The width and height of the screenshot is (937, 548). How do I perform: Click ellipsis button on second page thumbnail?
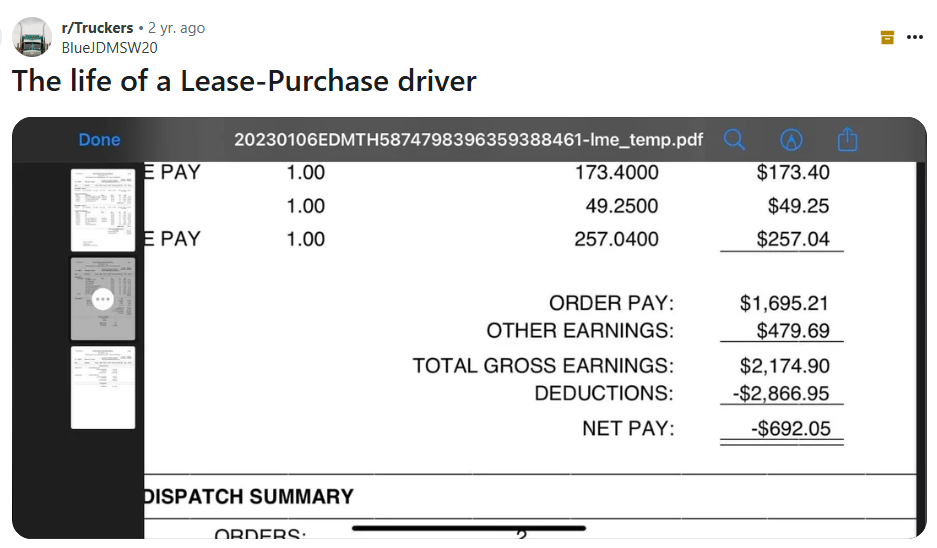click(103, 299)
